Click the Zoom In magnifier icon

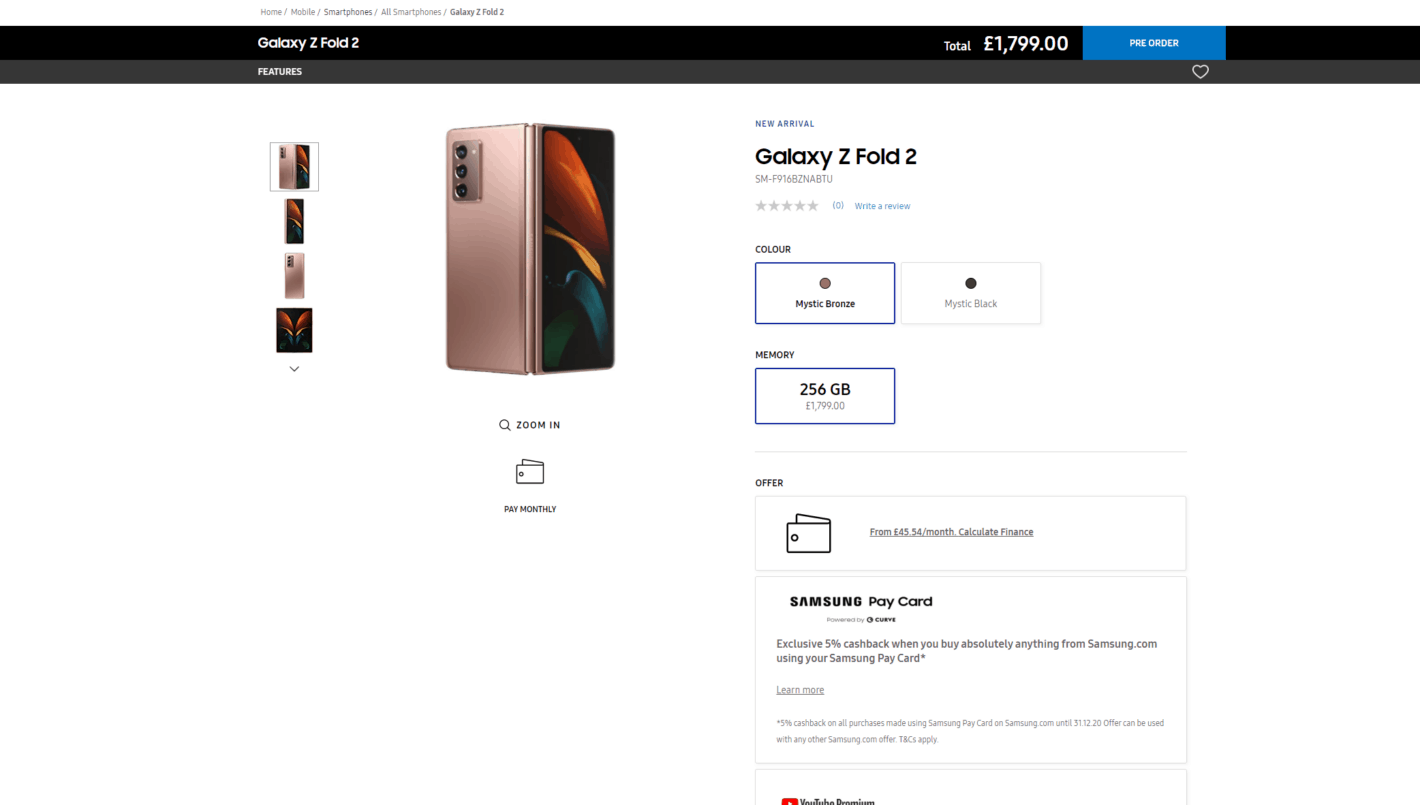click(505, 425)
